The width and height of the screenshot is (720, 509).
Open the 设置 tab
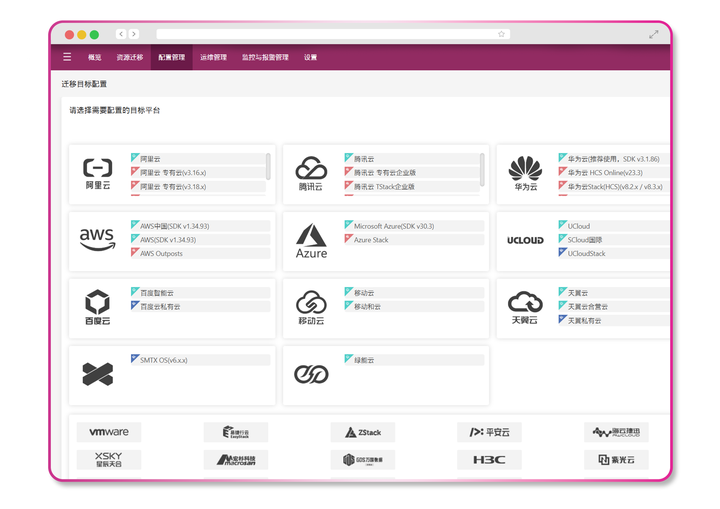(310, 57)
